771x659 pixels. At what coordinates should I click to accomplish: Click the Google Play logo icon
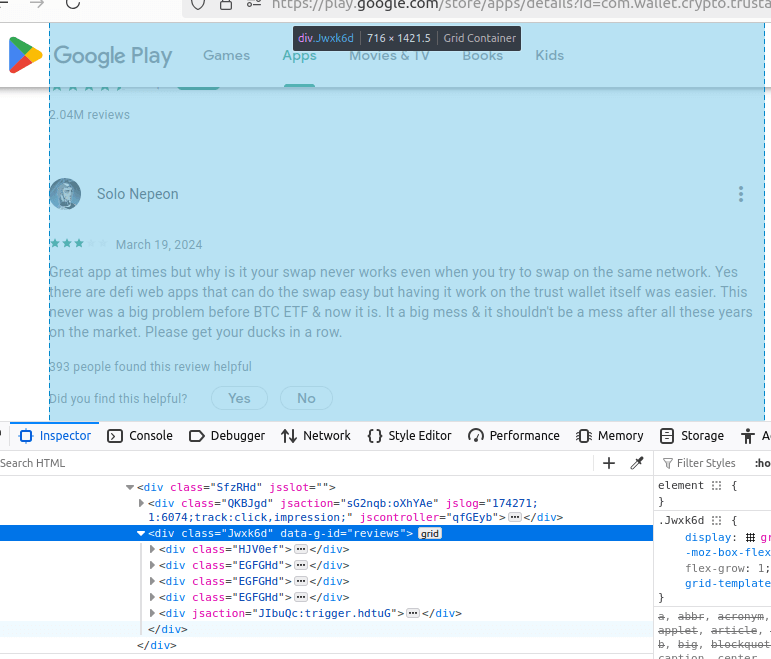(x=25, y=55)
